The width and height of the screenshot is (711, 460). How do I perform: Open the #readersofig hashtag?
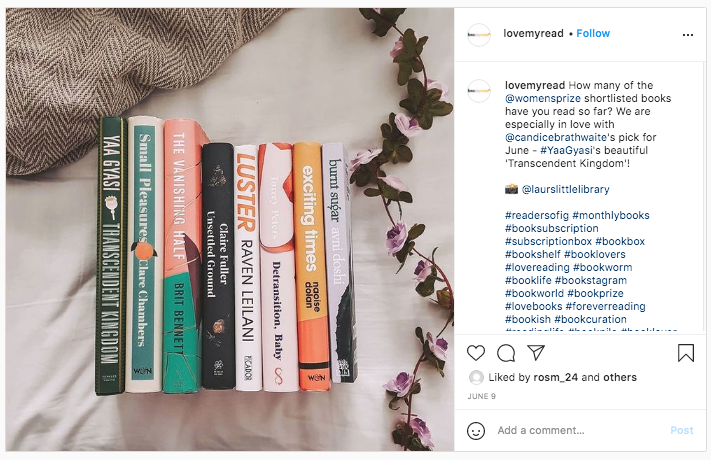point(536,215)
